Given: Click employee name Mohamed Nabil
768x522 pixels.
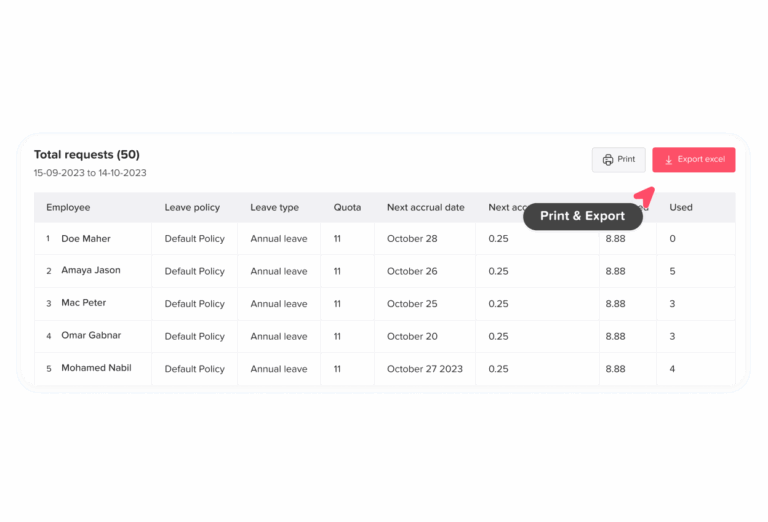Looking at the screenshot, I should coord(96,368).
